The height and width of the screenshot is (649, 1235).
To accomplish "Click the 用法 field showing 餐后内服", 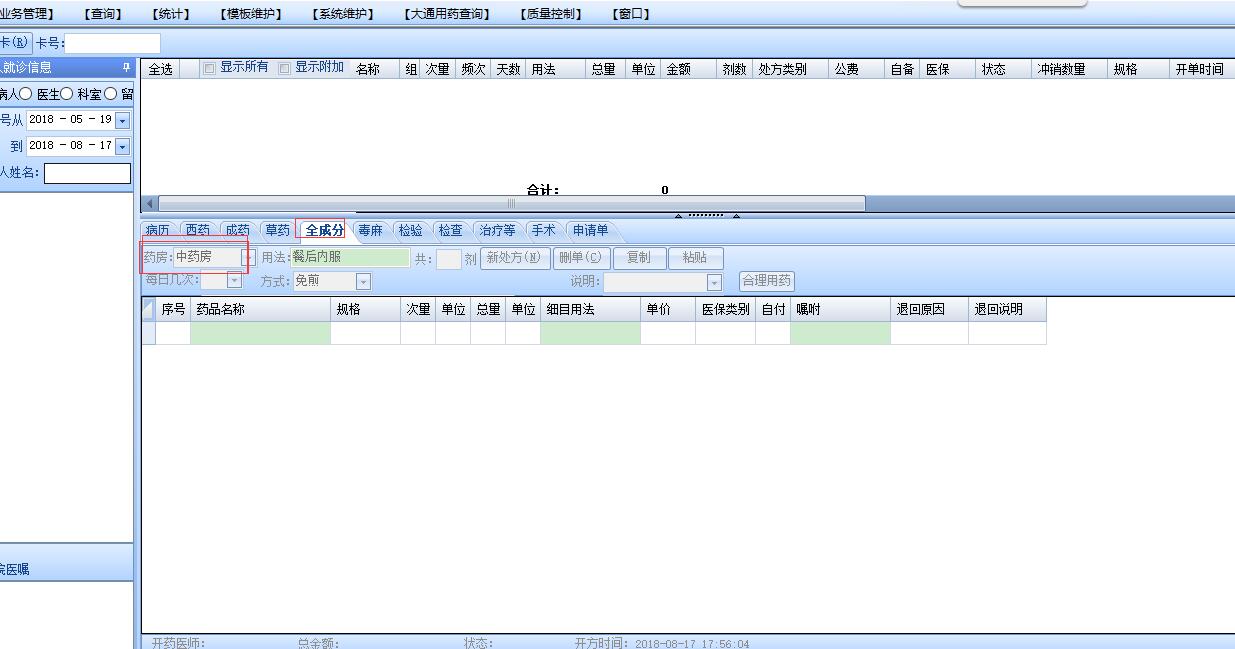I will [x=350, y=257].
